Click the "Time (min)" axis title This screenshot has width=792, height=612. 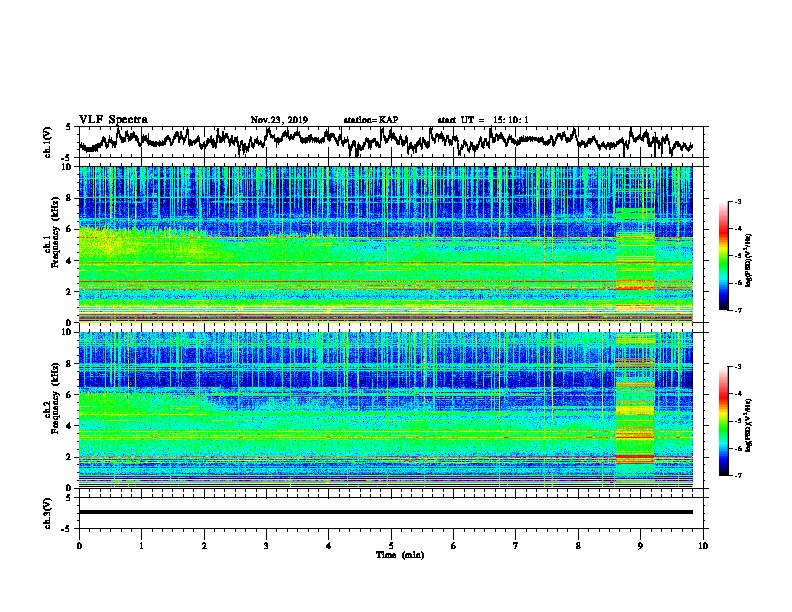tap(400, 555)
